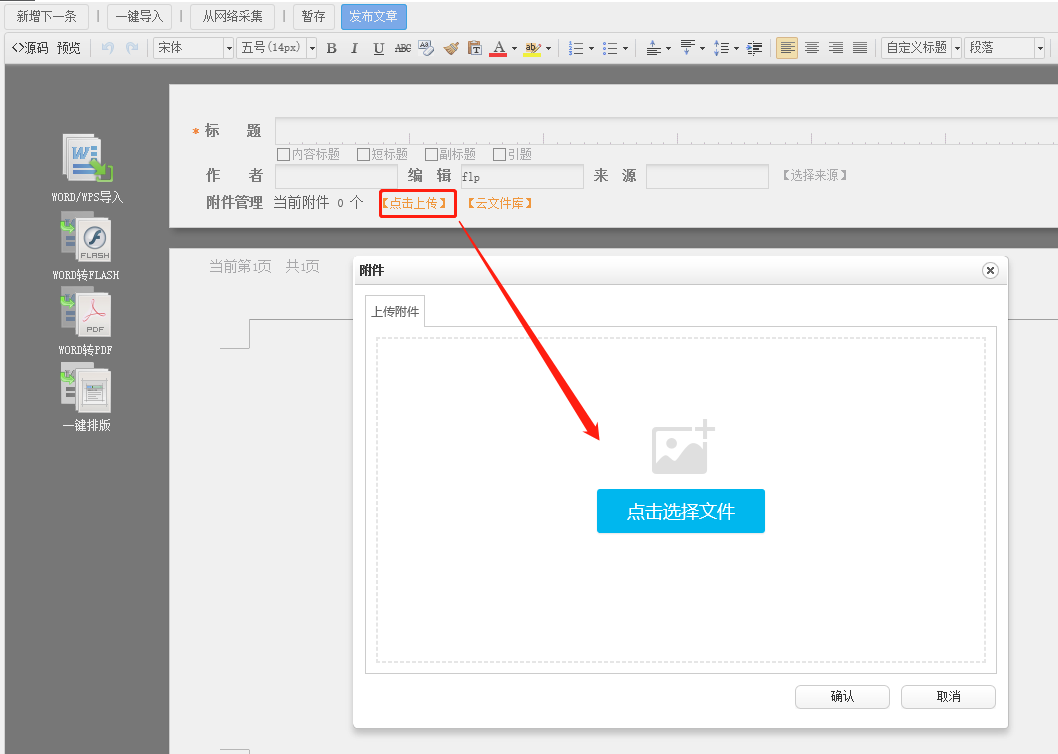
Task: Apply strikethrough formatting from the toolbar
Action: 402,48
